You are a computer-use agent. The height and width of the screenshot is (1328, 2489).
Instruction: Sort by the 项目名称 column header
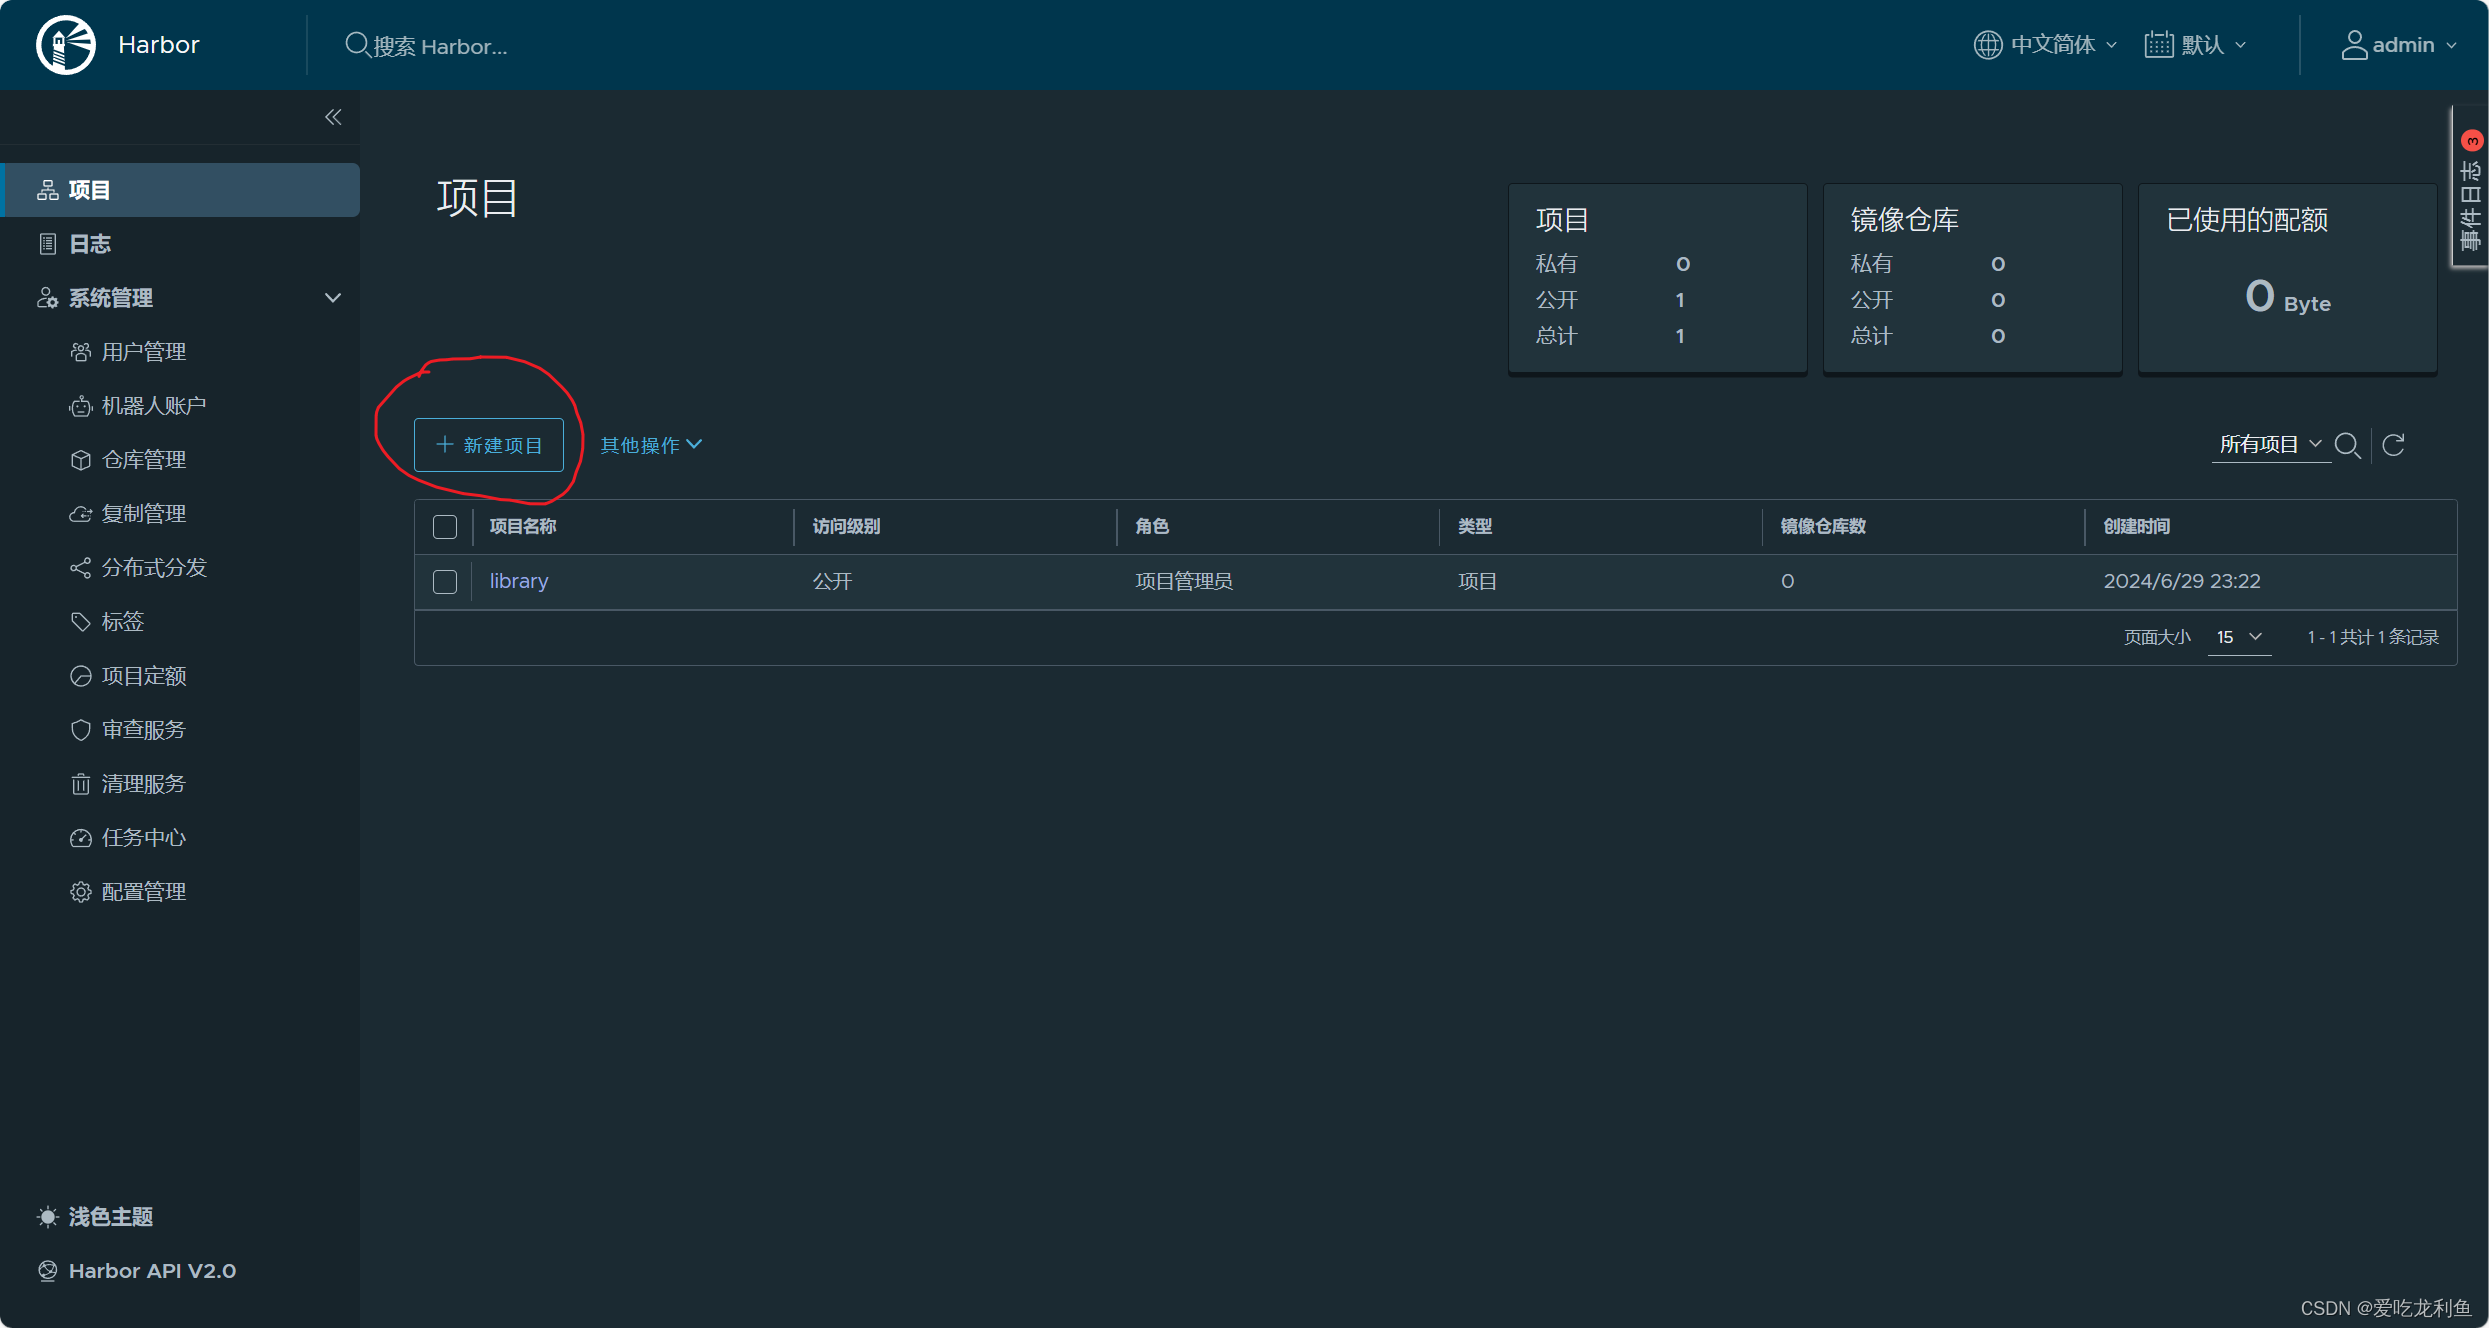coord(523,526)
